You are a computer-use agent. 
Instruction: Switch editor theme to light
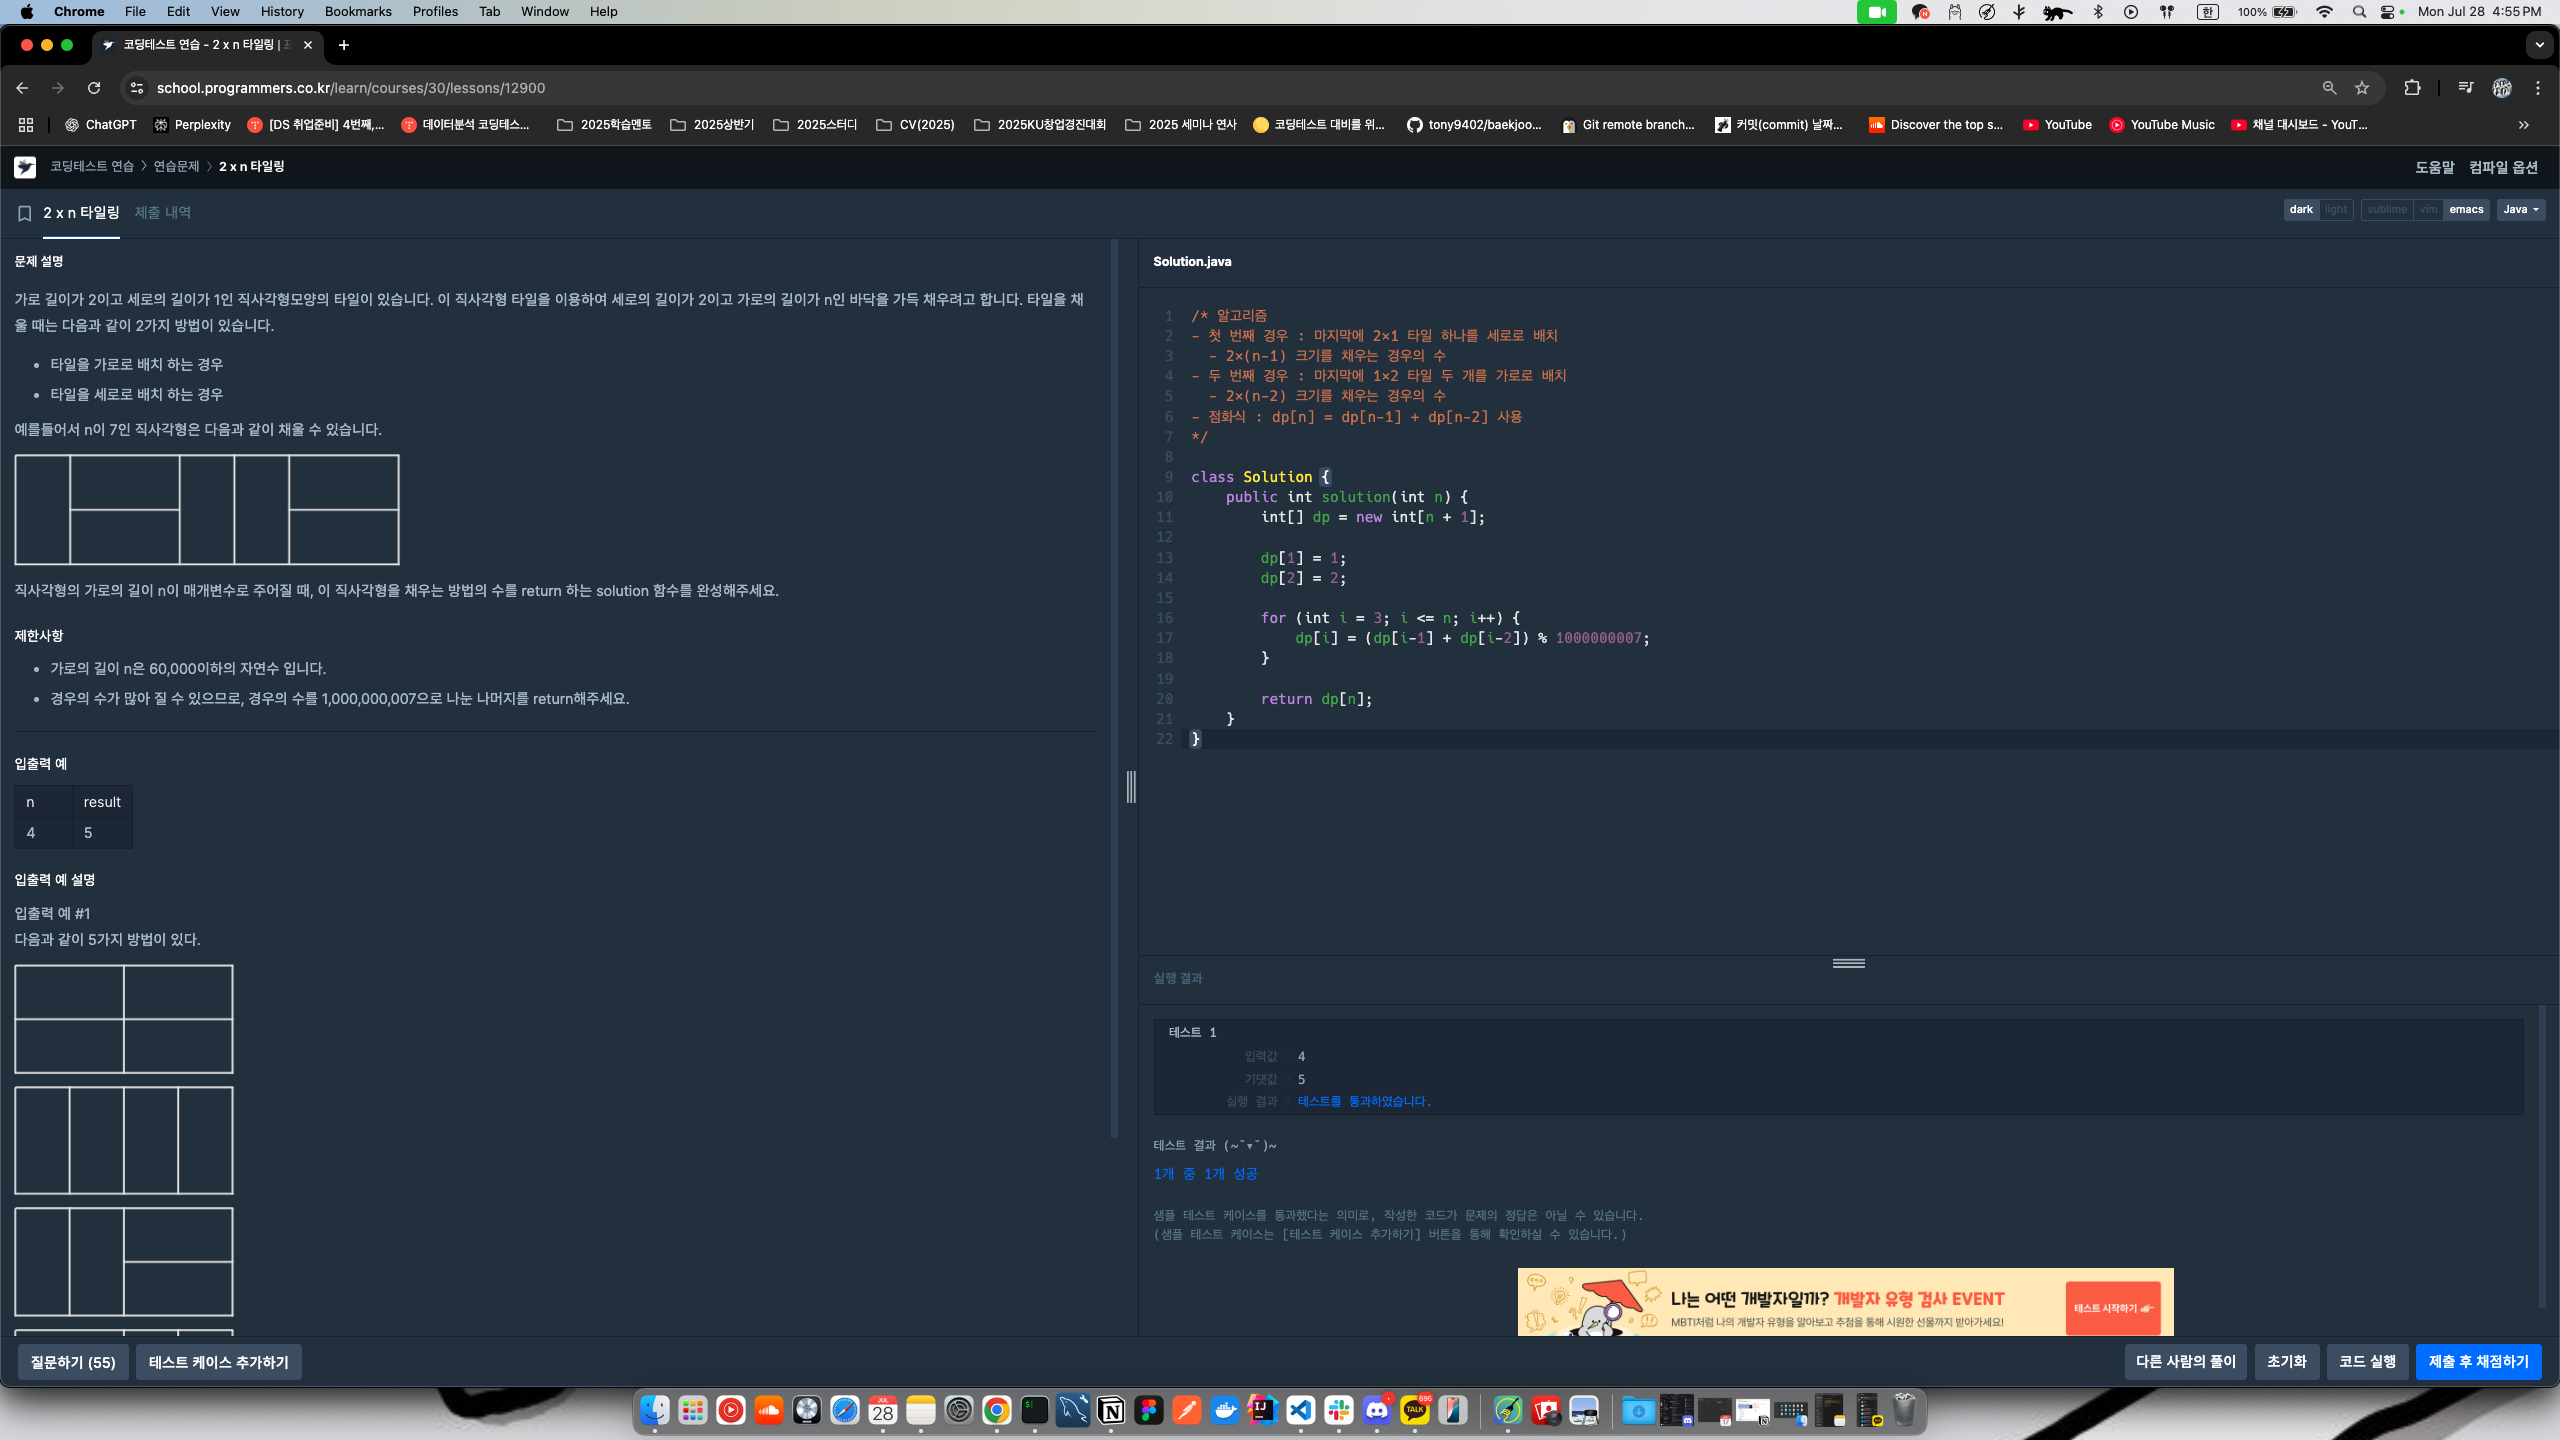click(2336, 210)
